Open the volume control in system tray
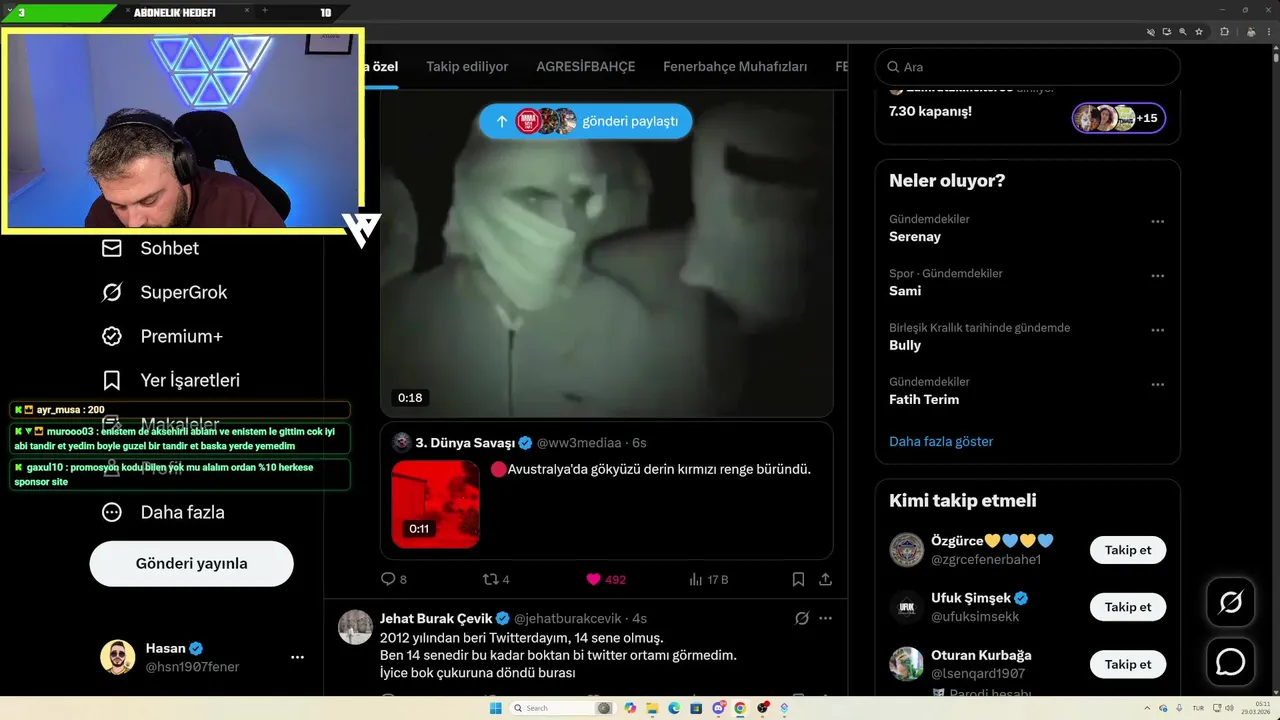Viewport: 1280px width, 720px height. point(1229,708)
